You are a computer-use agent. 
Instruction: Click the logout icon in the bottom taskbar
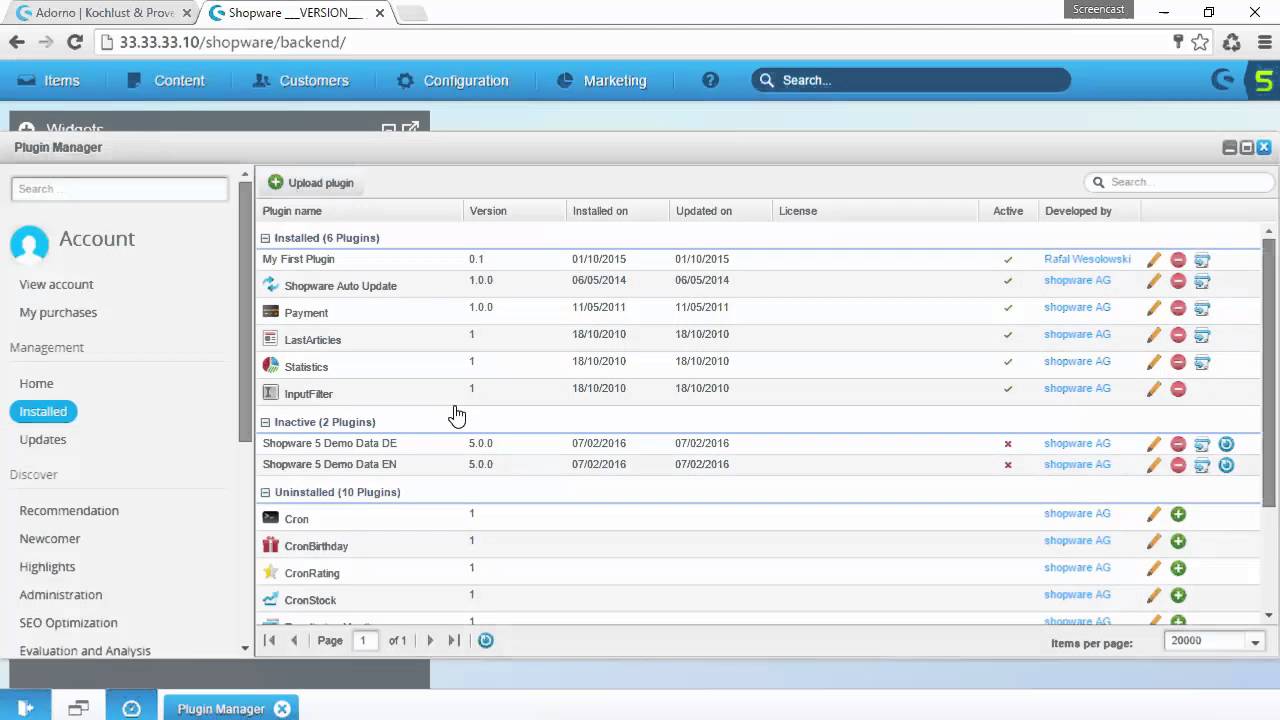pos(25,708)
